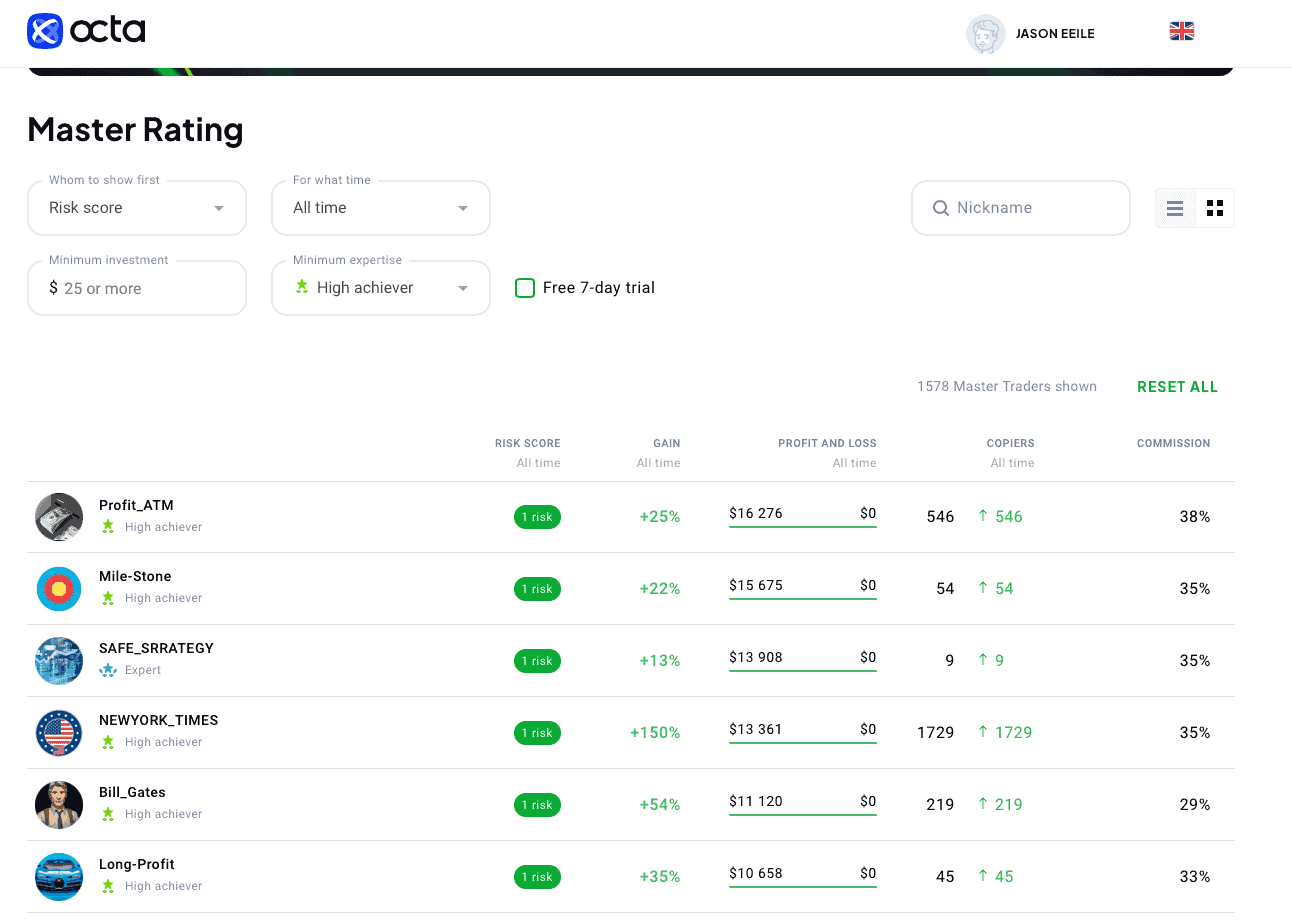Viewport: 1292px width, 922px height.
Task: Sort by the GAIN column header
Action: 666,443
